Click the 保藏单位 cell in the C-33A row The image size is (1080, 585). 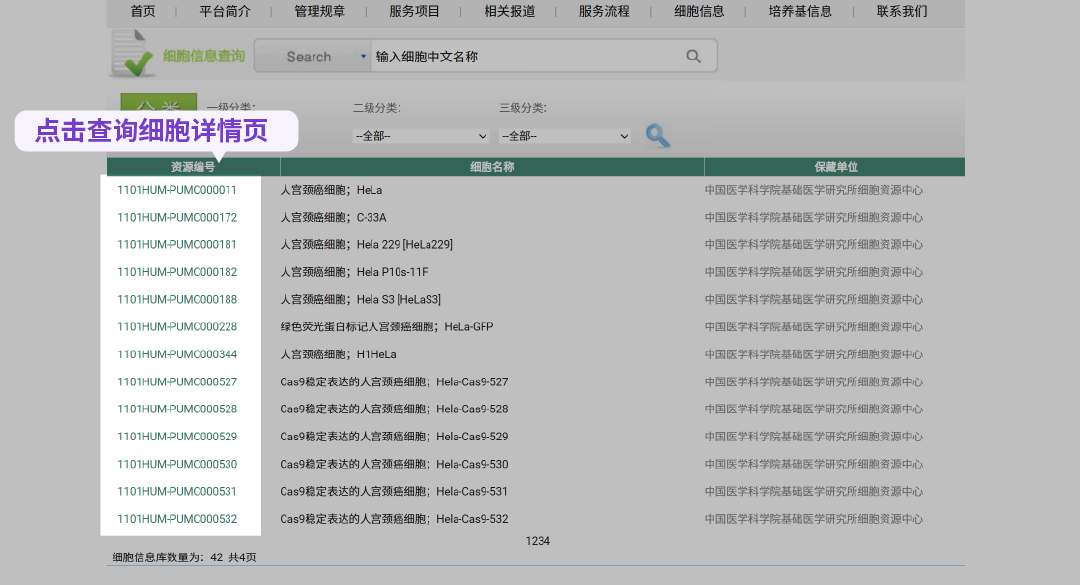tap(813, 218)
